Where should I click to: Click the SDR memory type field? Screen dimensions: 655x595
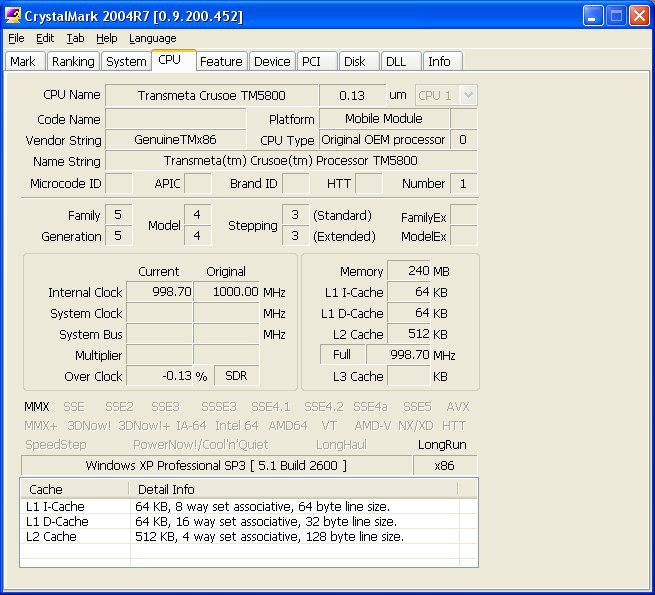tap(236, 376)
